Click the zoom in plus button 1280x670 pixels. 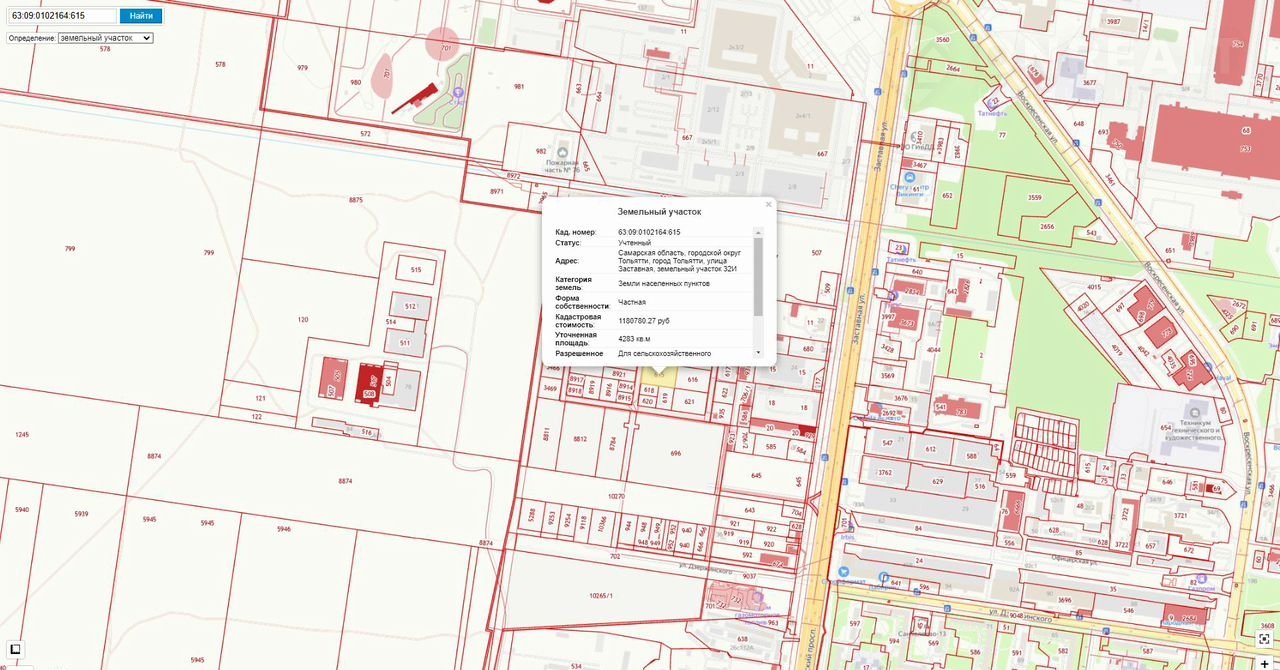click(x=1264, y=662)
